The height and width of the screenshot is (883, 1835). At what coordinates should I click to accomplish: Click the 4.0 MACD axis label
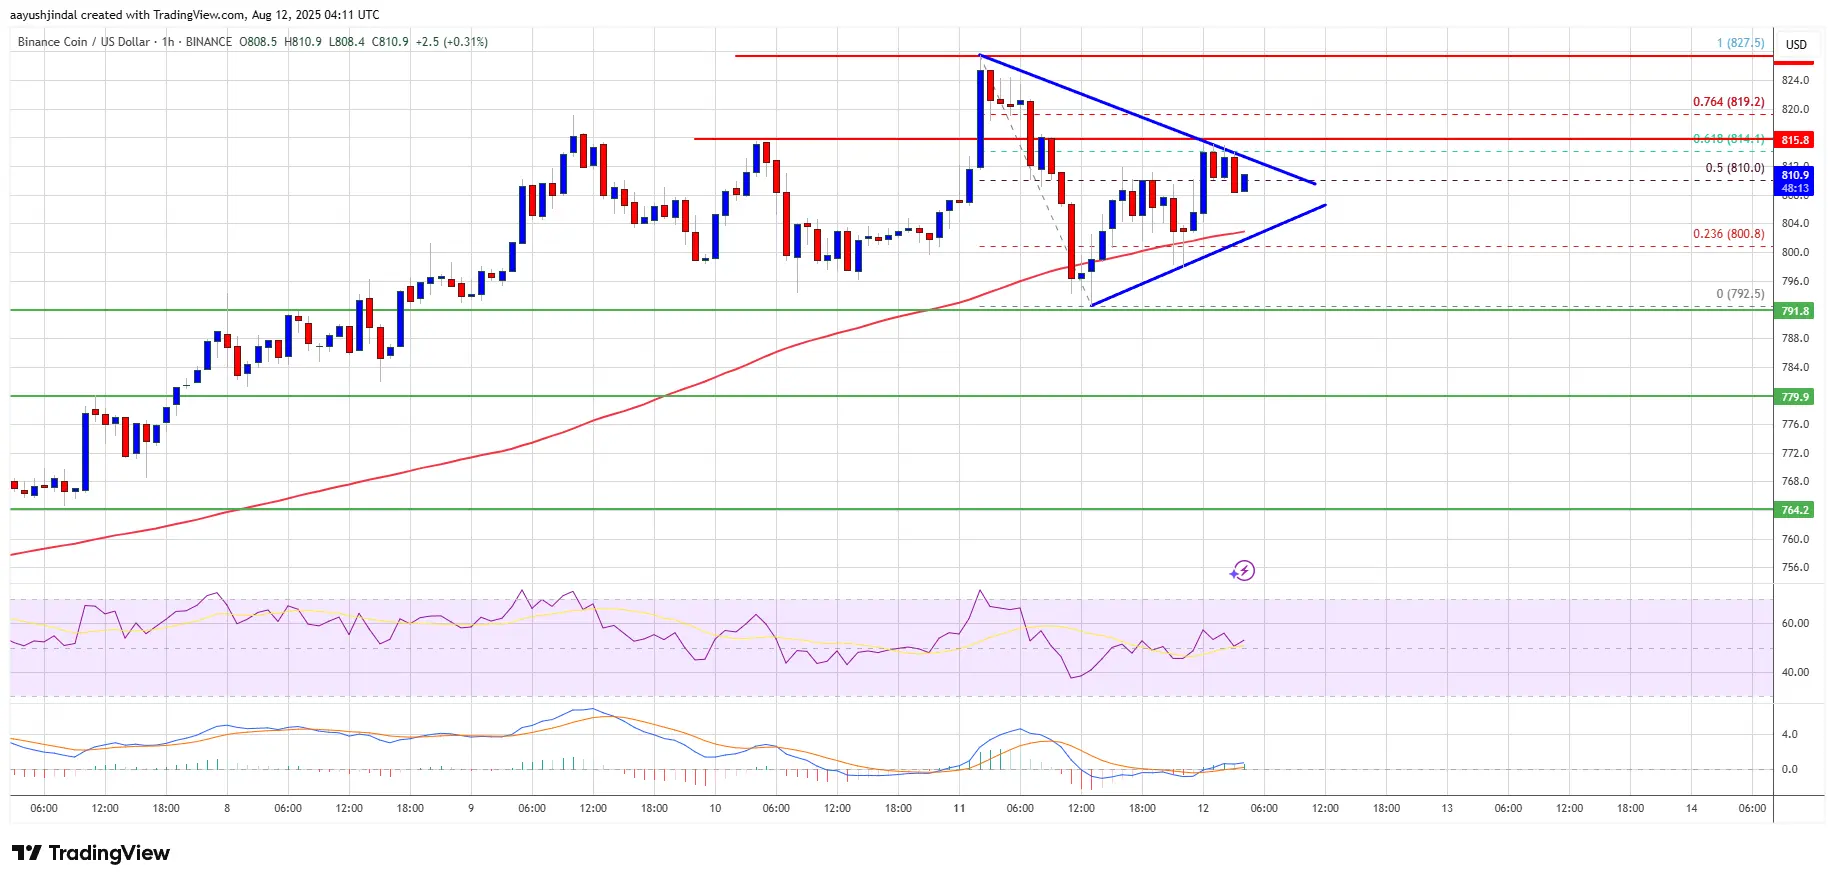click(1789, 734)
